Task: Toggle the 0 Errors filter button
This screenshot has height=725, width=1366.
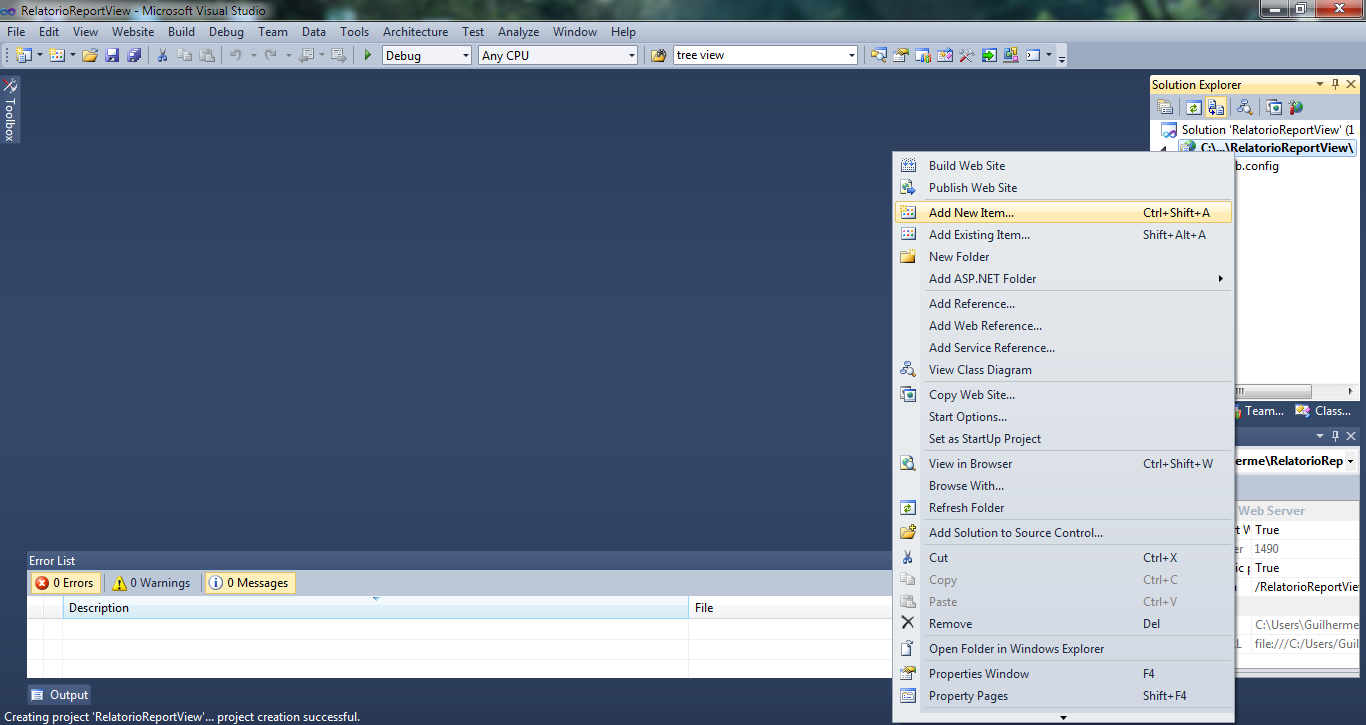Action: (65, 583)
